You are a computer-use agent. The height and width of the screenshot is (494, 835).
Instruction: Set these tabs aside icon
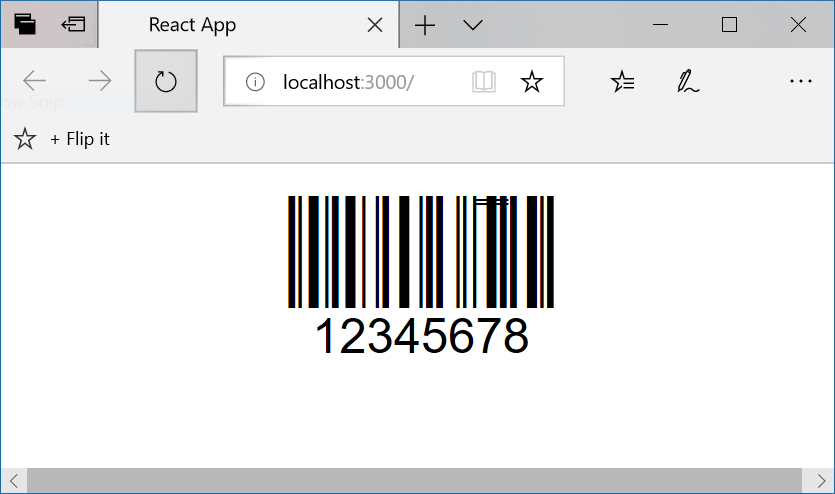[73, 24]
